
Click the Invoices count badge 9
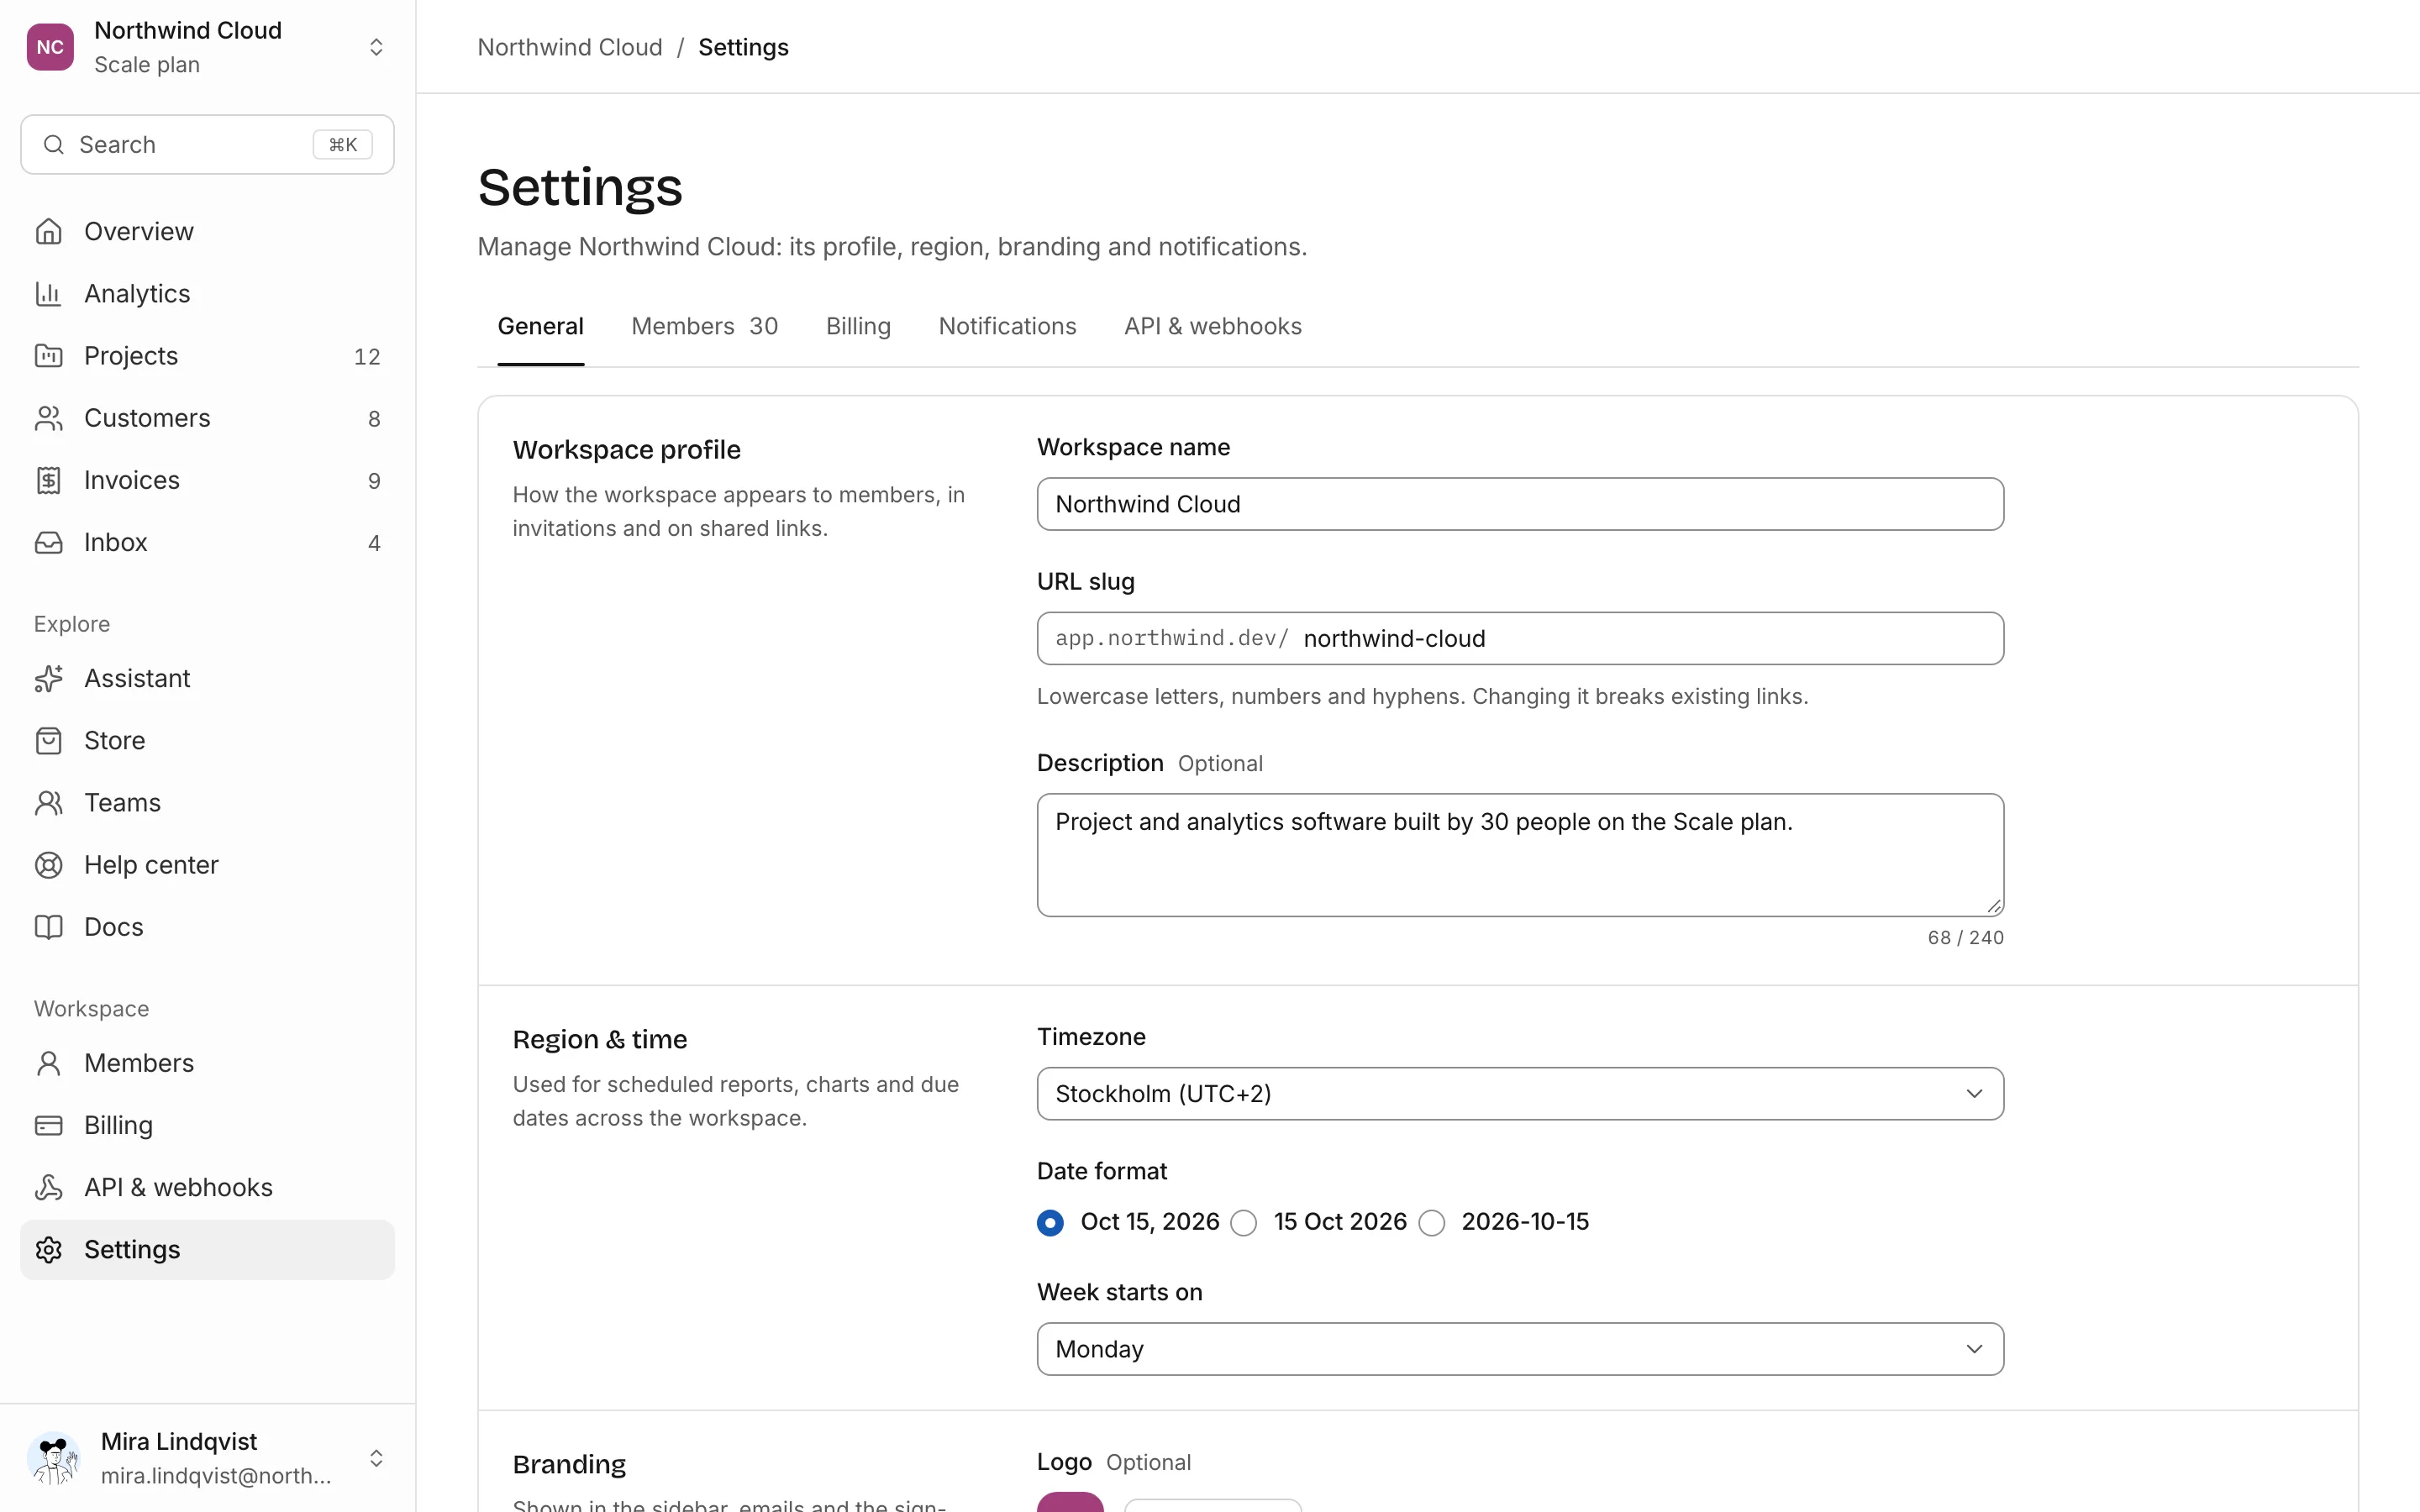click(x=374, y=481)
